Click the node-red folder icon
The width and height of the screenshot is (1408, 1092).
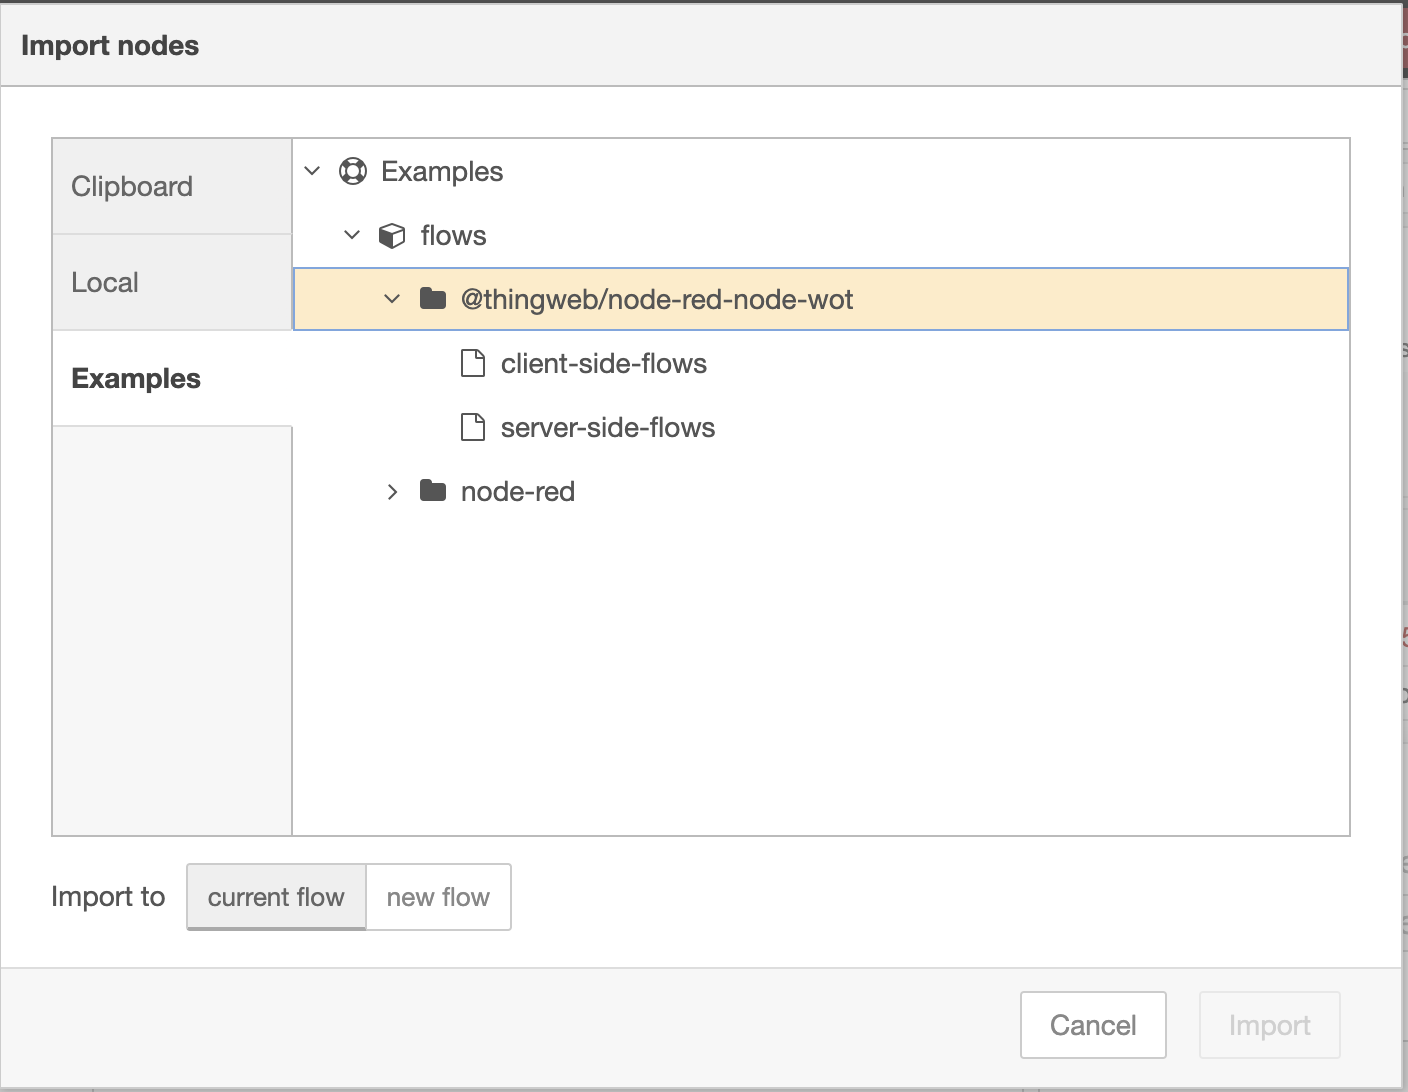coord(432,490)
